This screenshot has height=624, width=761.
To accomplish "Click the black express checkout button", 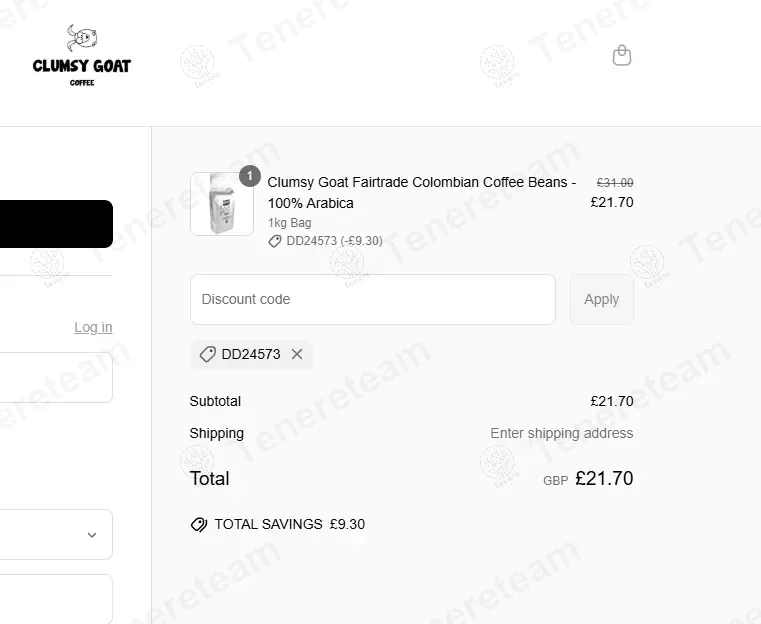I will 56,224.
